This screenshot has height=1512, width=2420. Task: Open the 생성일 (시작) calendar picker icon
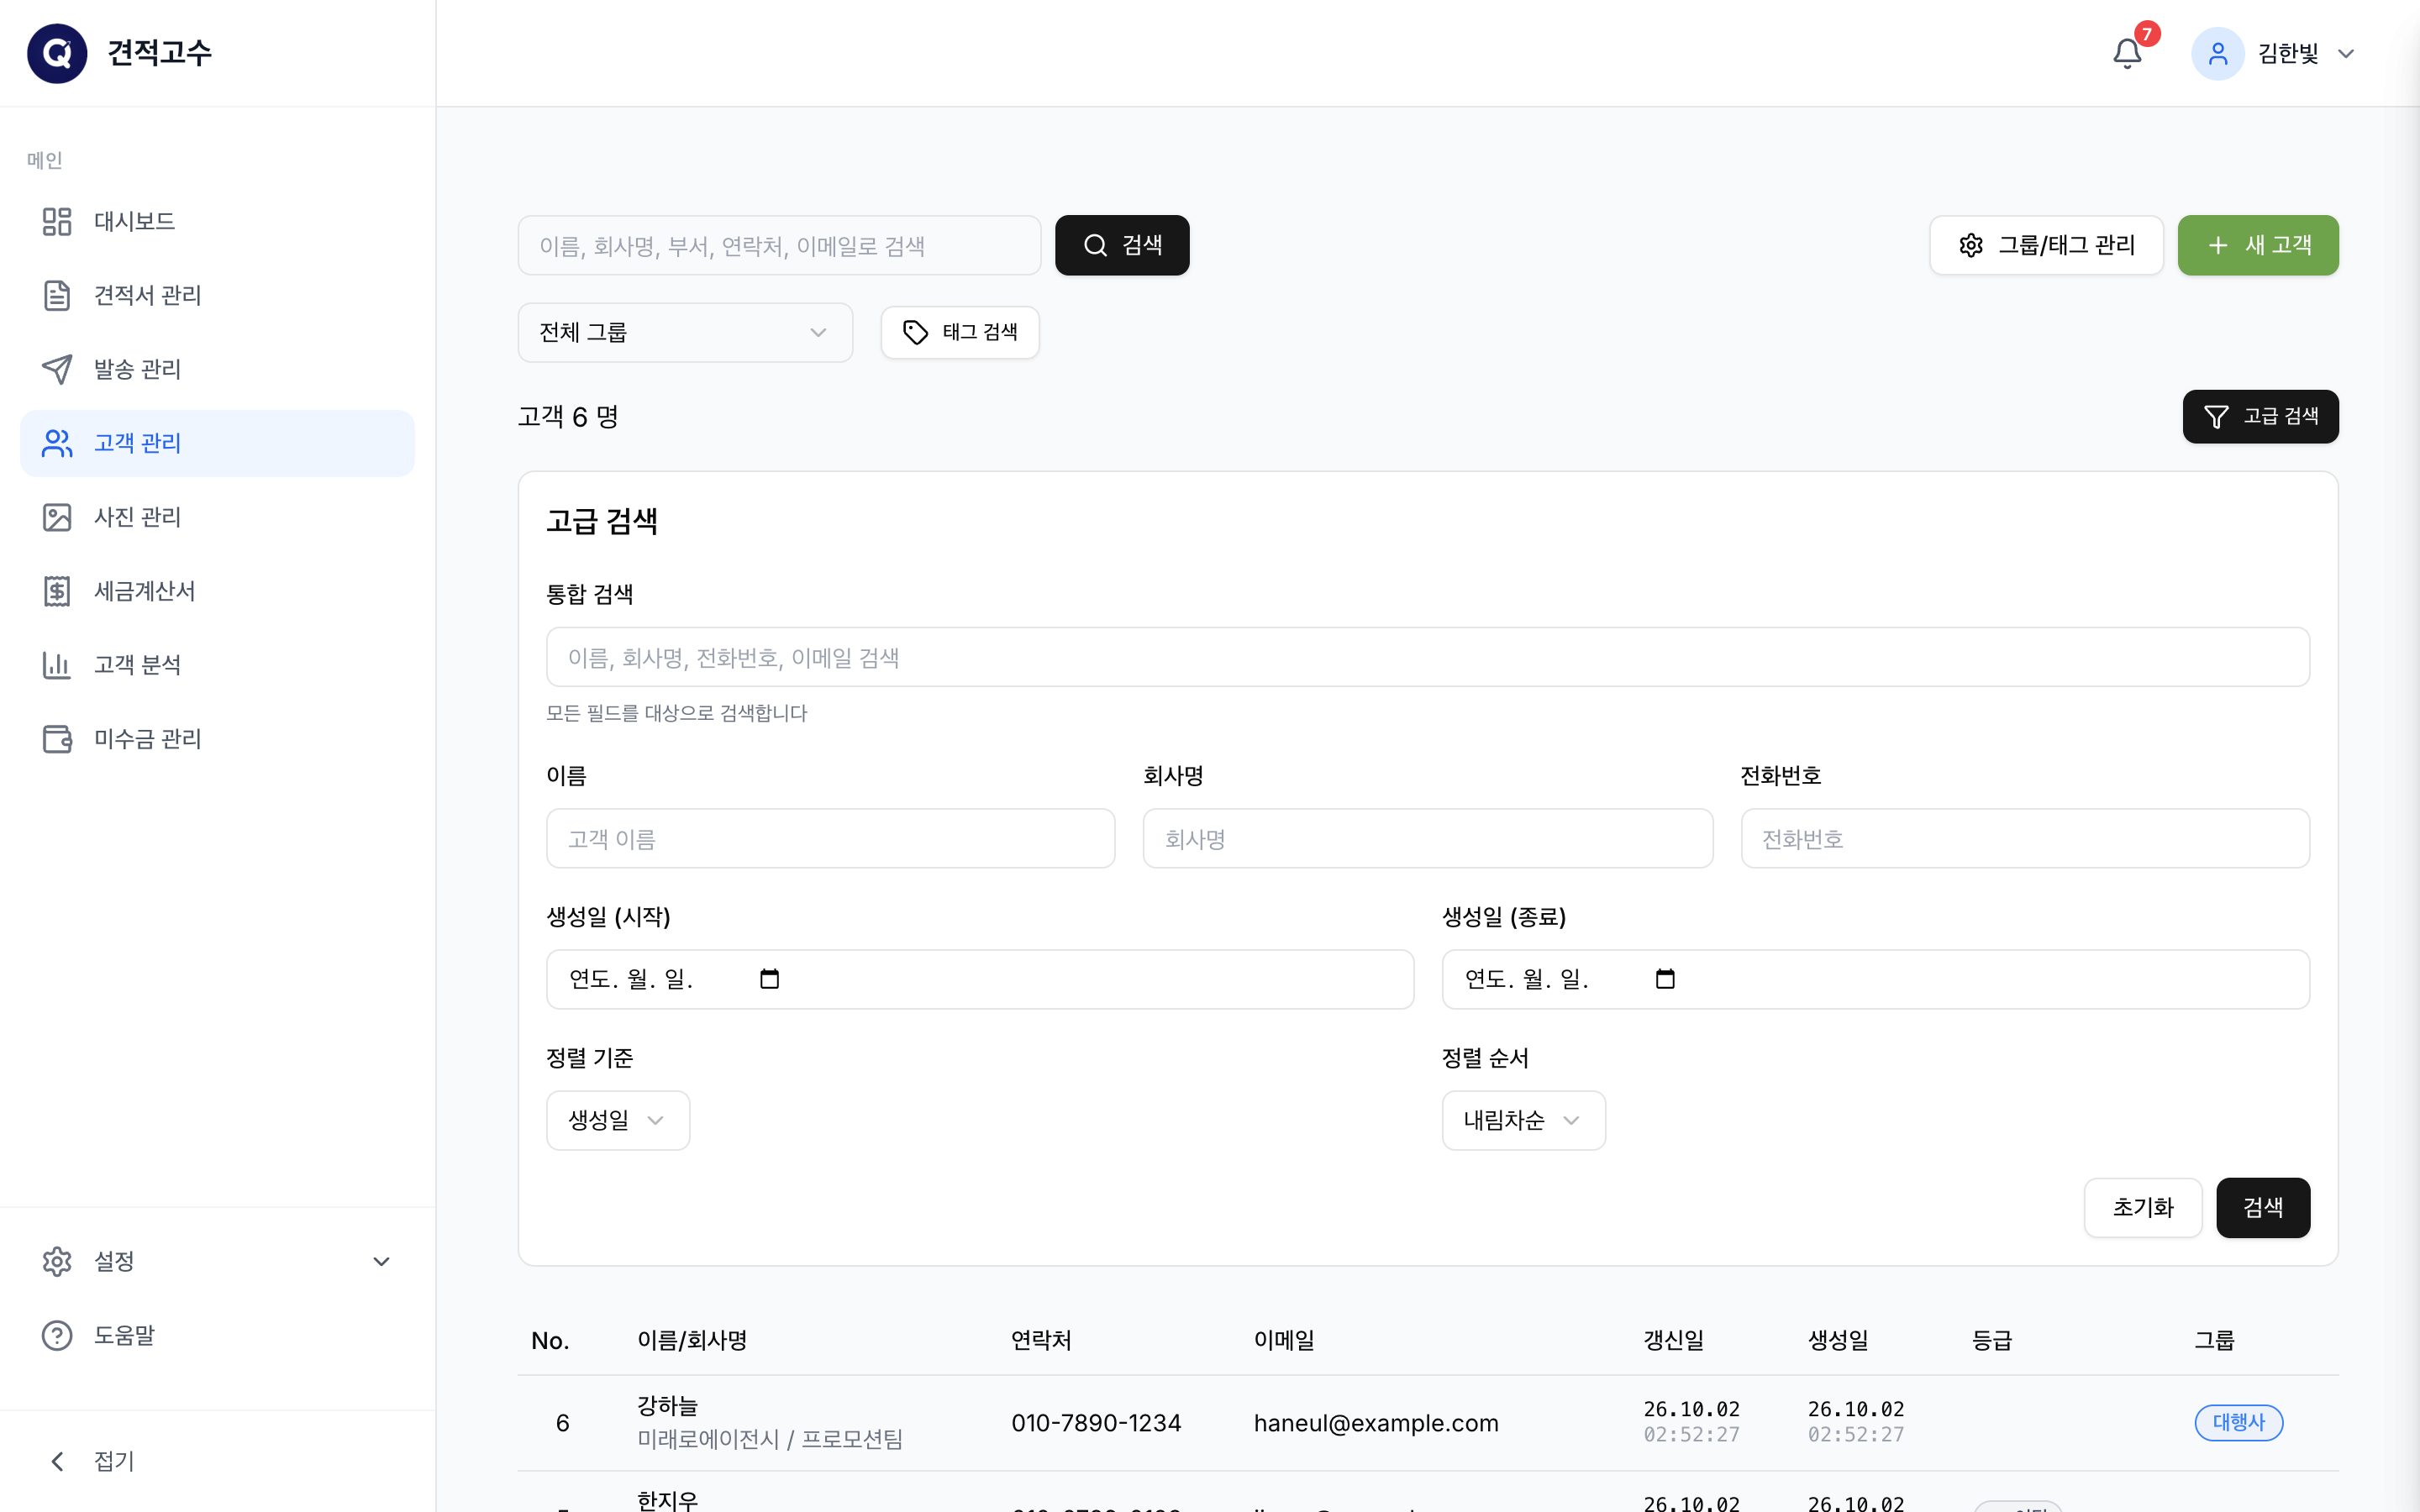(x=769, y=979)
